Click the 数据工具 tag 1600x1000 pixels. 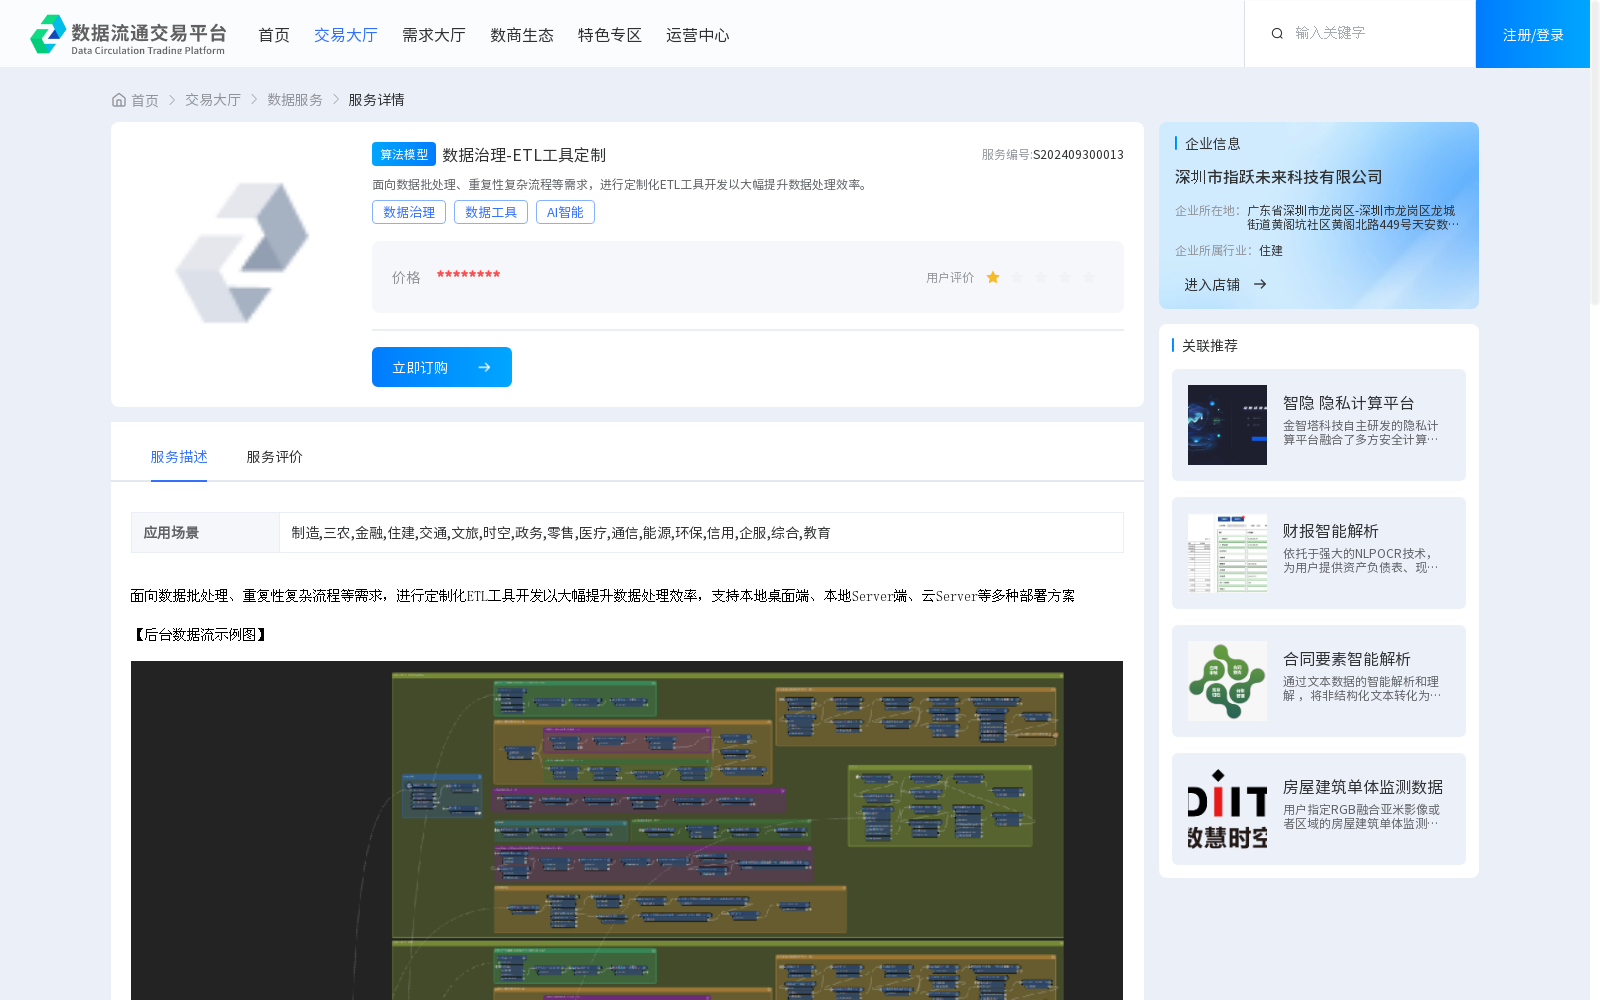491,212
